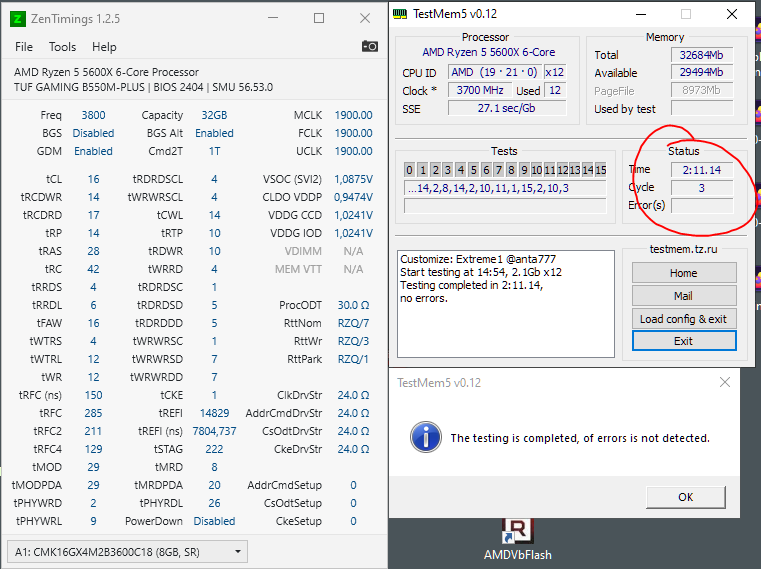The image size is (761, 569).
Task: Click the RttPark value RZQ/1
Action: pos(353,359)
